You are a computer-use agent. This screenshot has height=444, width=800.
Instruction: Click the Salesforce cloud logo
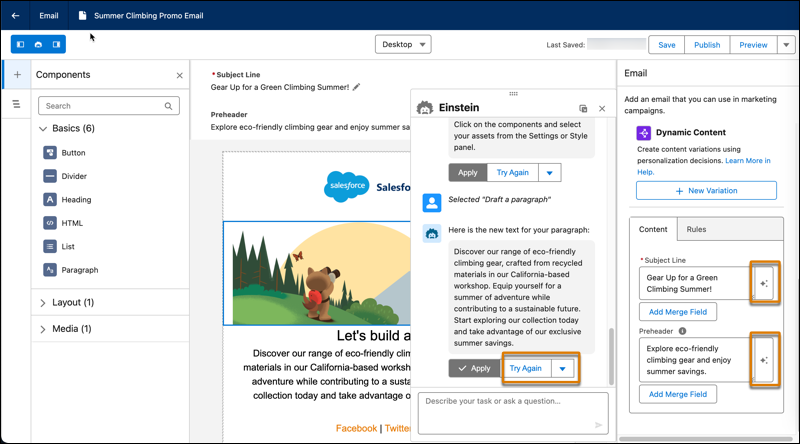(x=347, y=187)
